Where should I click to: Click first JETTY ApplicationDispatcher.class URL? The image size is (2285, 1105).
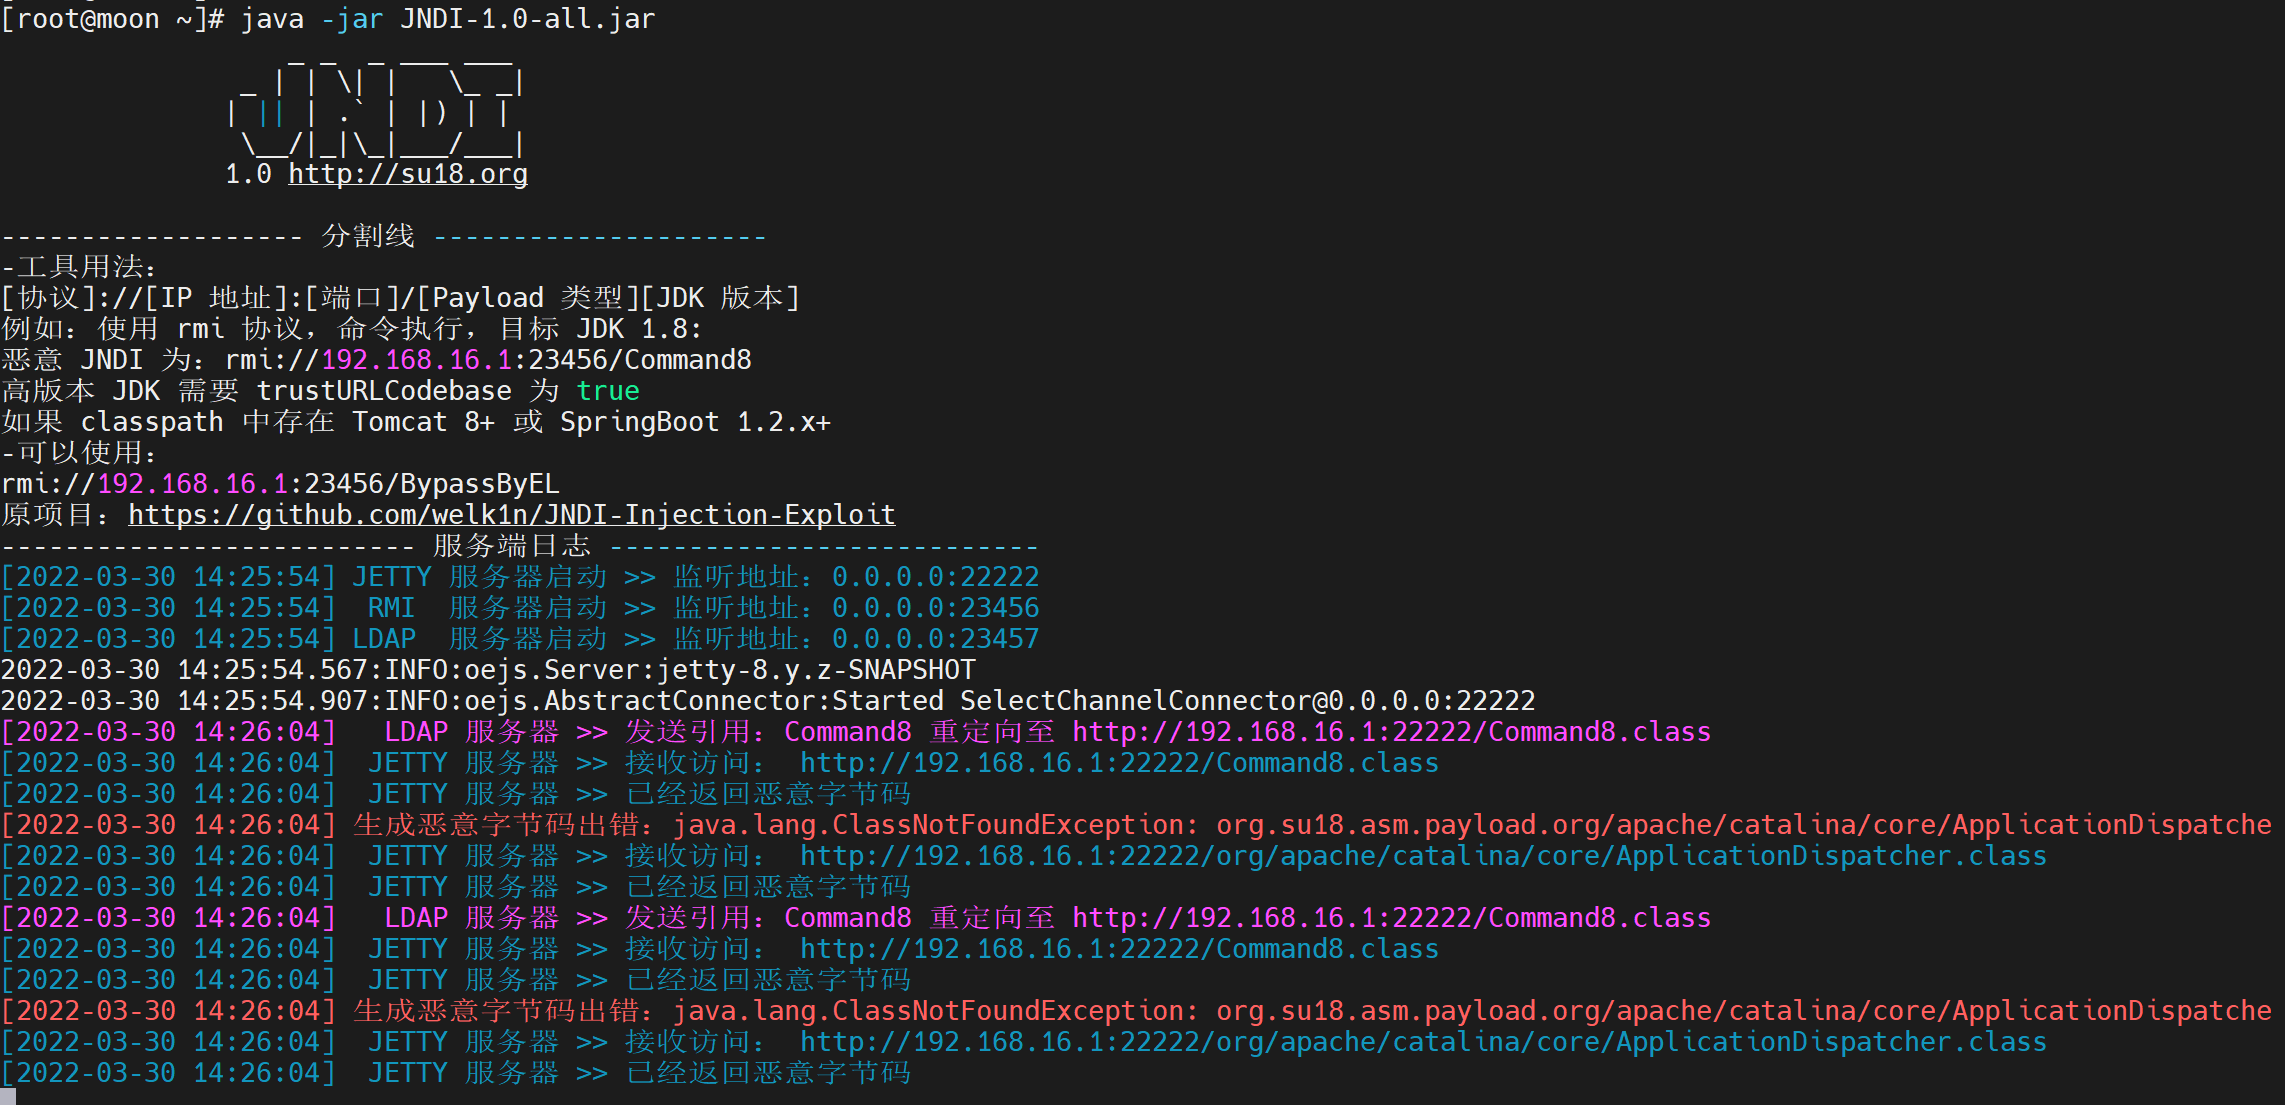click(1422, 856)
